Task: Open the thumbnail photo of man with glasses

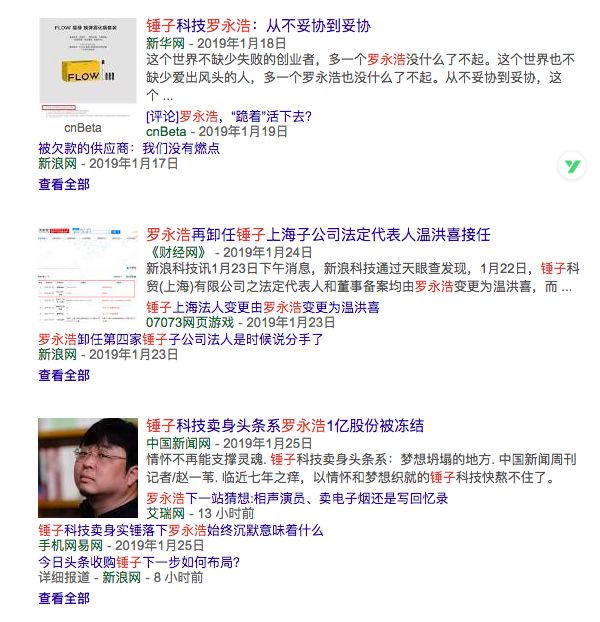Action: (x=88, y=468)
